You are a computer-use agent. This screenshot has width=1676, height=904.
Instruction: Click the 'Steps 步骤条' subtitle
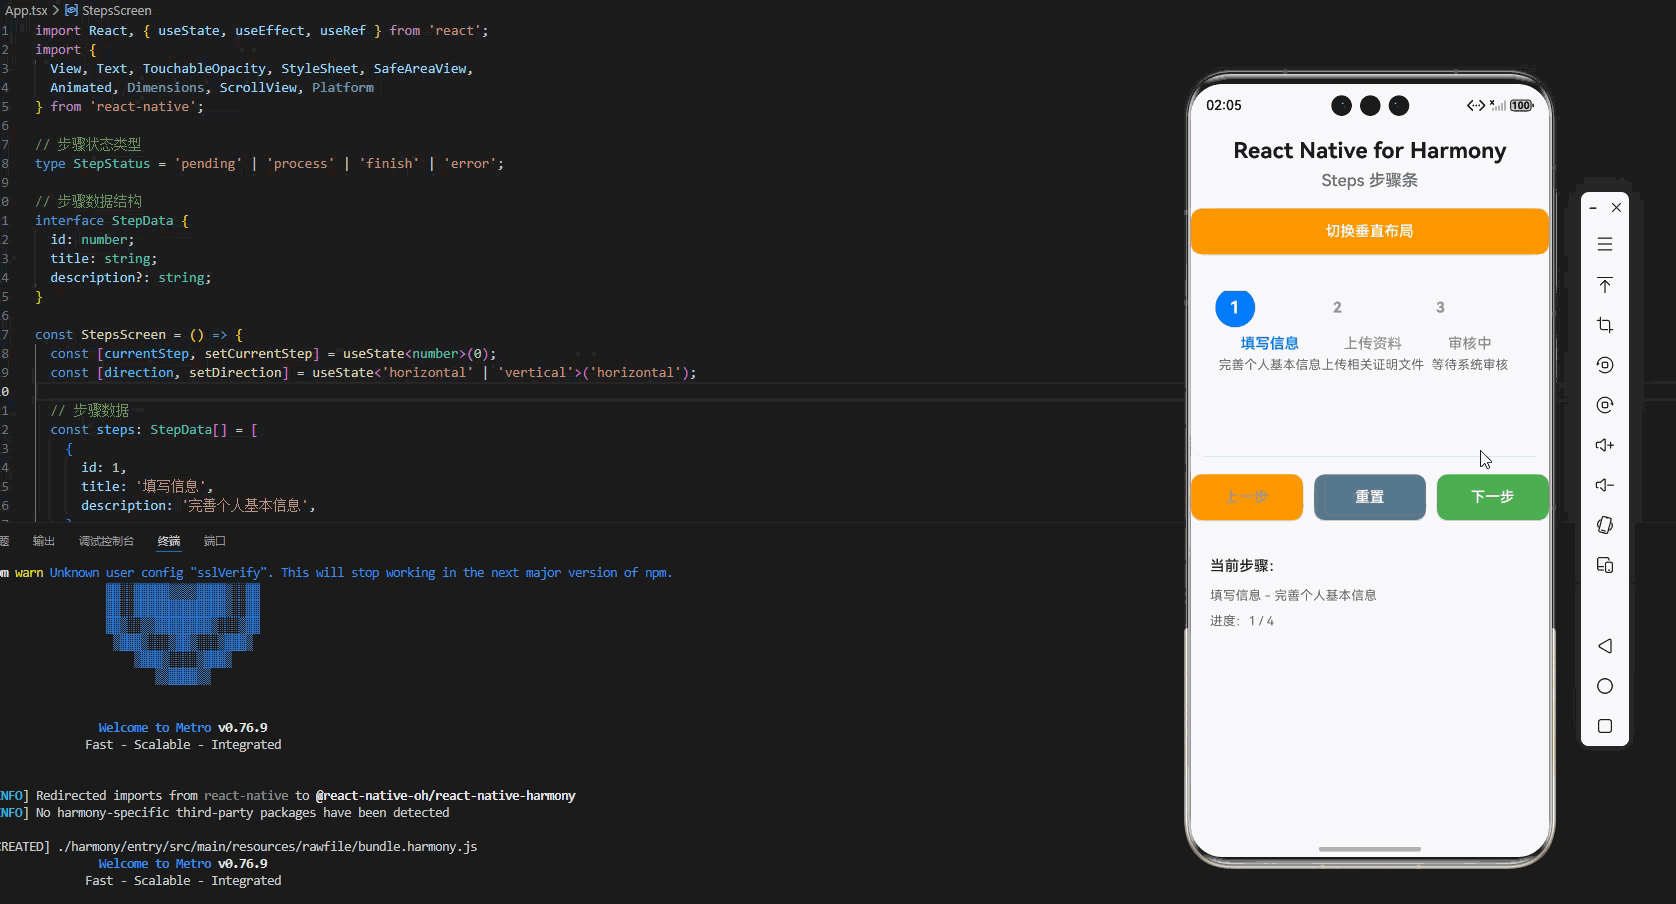1369,180
